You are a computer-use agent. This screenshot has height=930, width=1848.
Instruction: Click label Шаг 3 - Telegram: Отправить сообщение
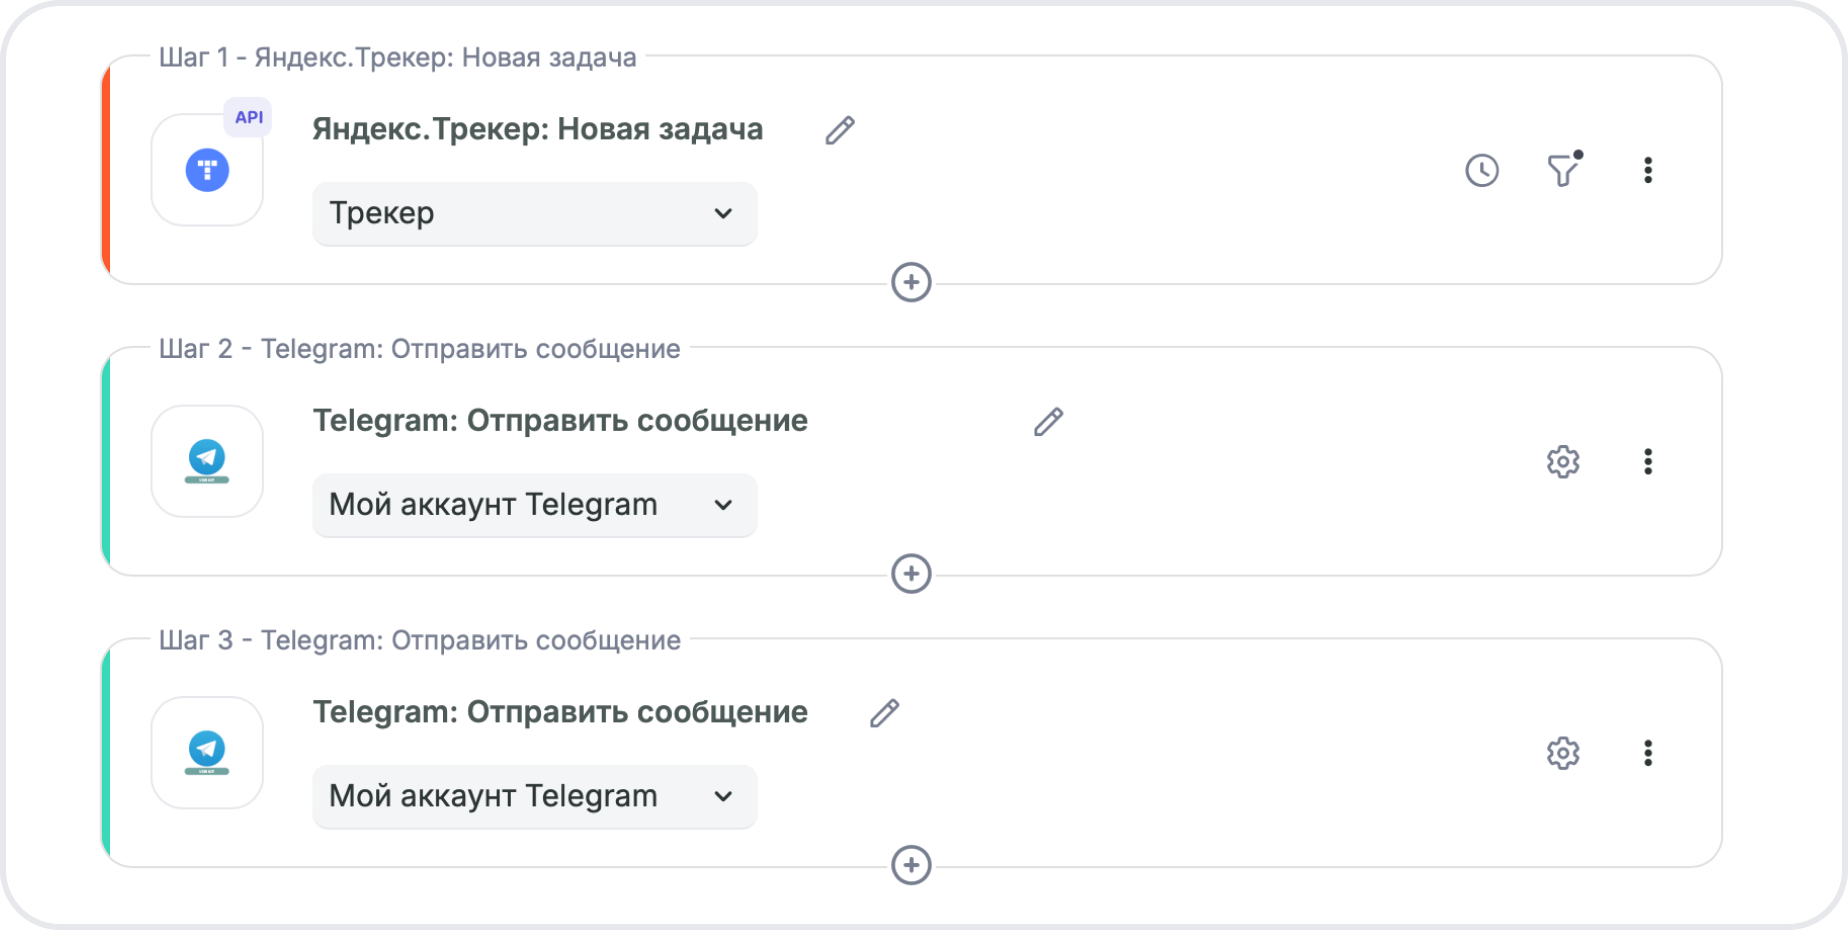[420, 641]
